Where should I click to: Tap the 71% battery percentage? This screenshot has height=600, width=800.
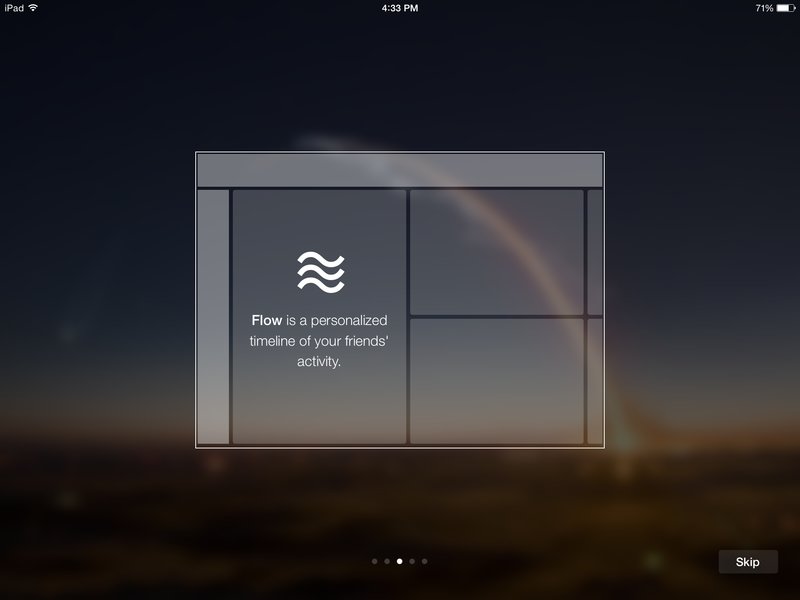[764, 8]
